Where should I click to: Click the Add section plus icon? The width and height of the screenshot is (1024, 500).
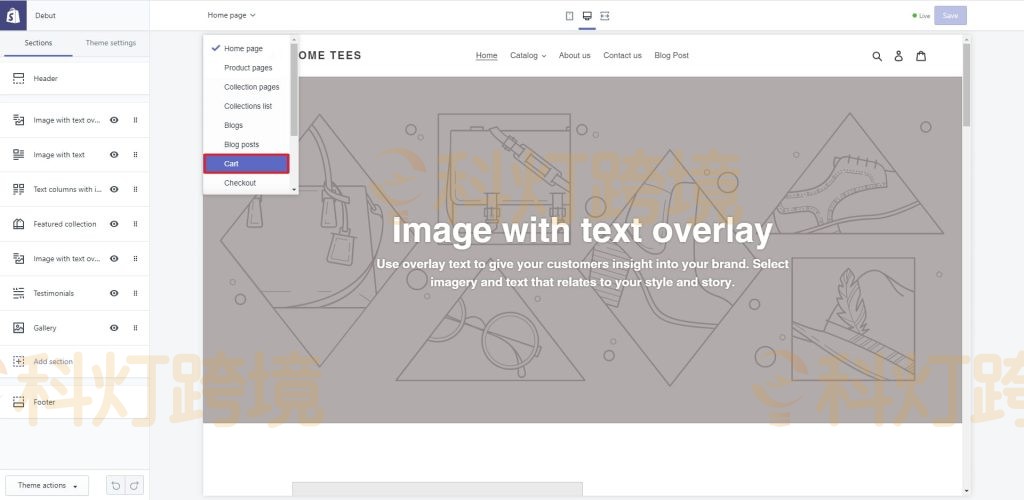[x=18, y=361]
